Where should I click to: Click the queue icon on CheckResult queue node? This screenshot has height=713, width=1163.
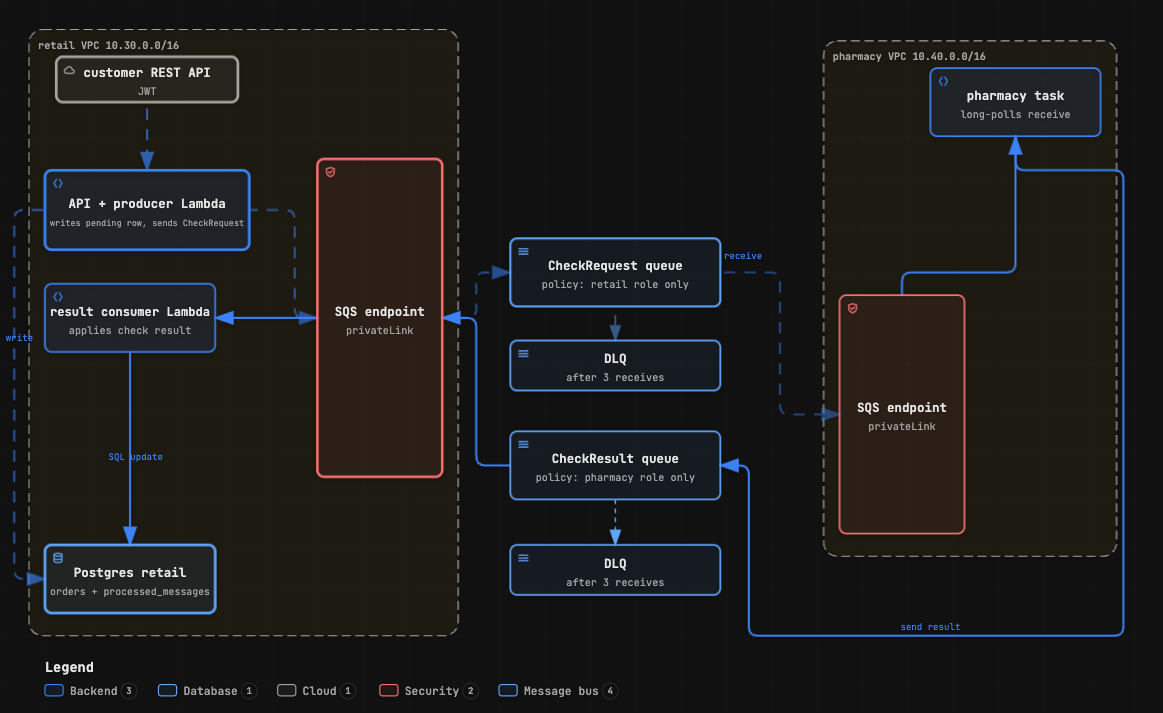point(524,444)
